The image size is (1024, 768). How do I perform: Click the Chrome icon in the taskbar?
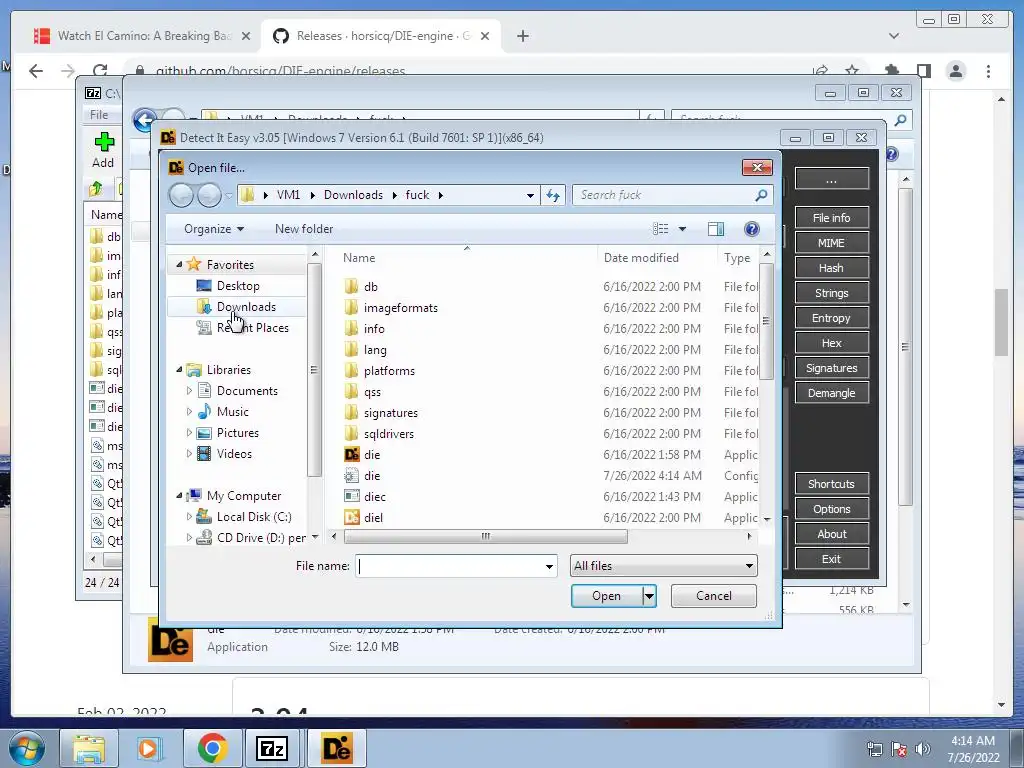pos(212,748)
